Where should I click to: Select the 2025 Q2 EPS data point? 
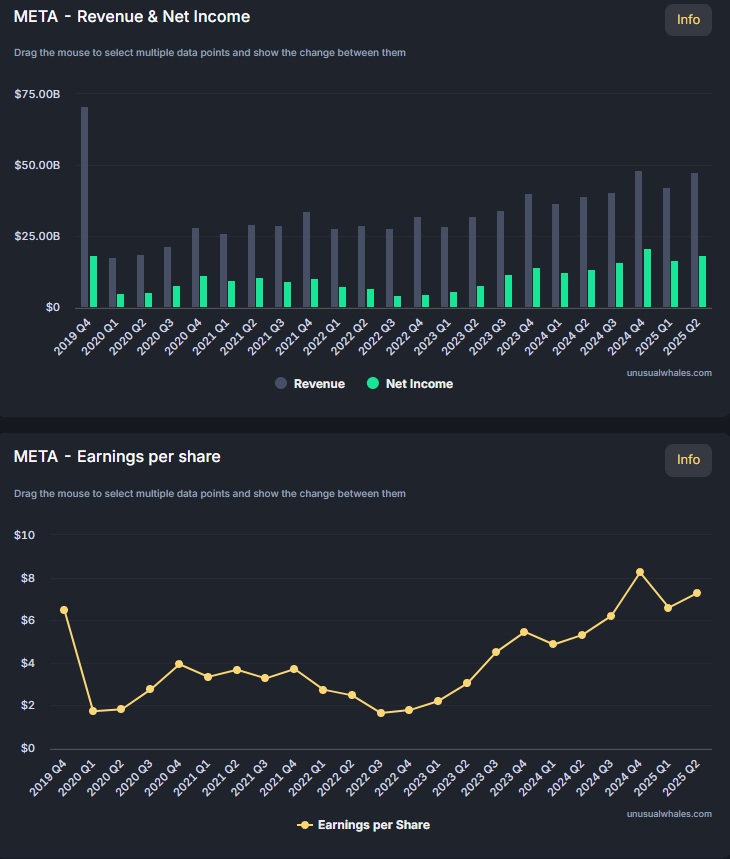697,593
